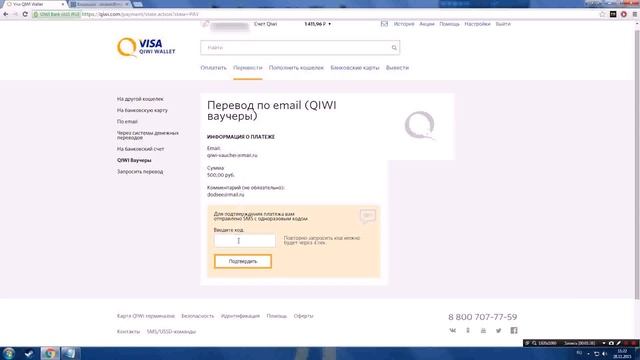Show hidden system tray icons
The image size is (640, 360).
pos(588,353)
